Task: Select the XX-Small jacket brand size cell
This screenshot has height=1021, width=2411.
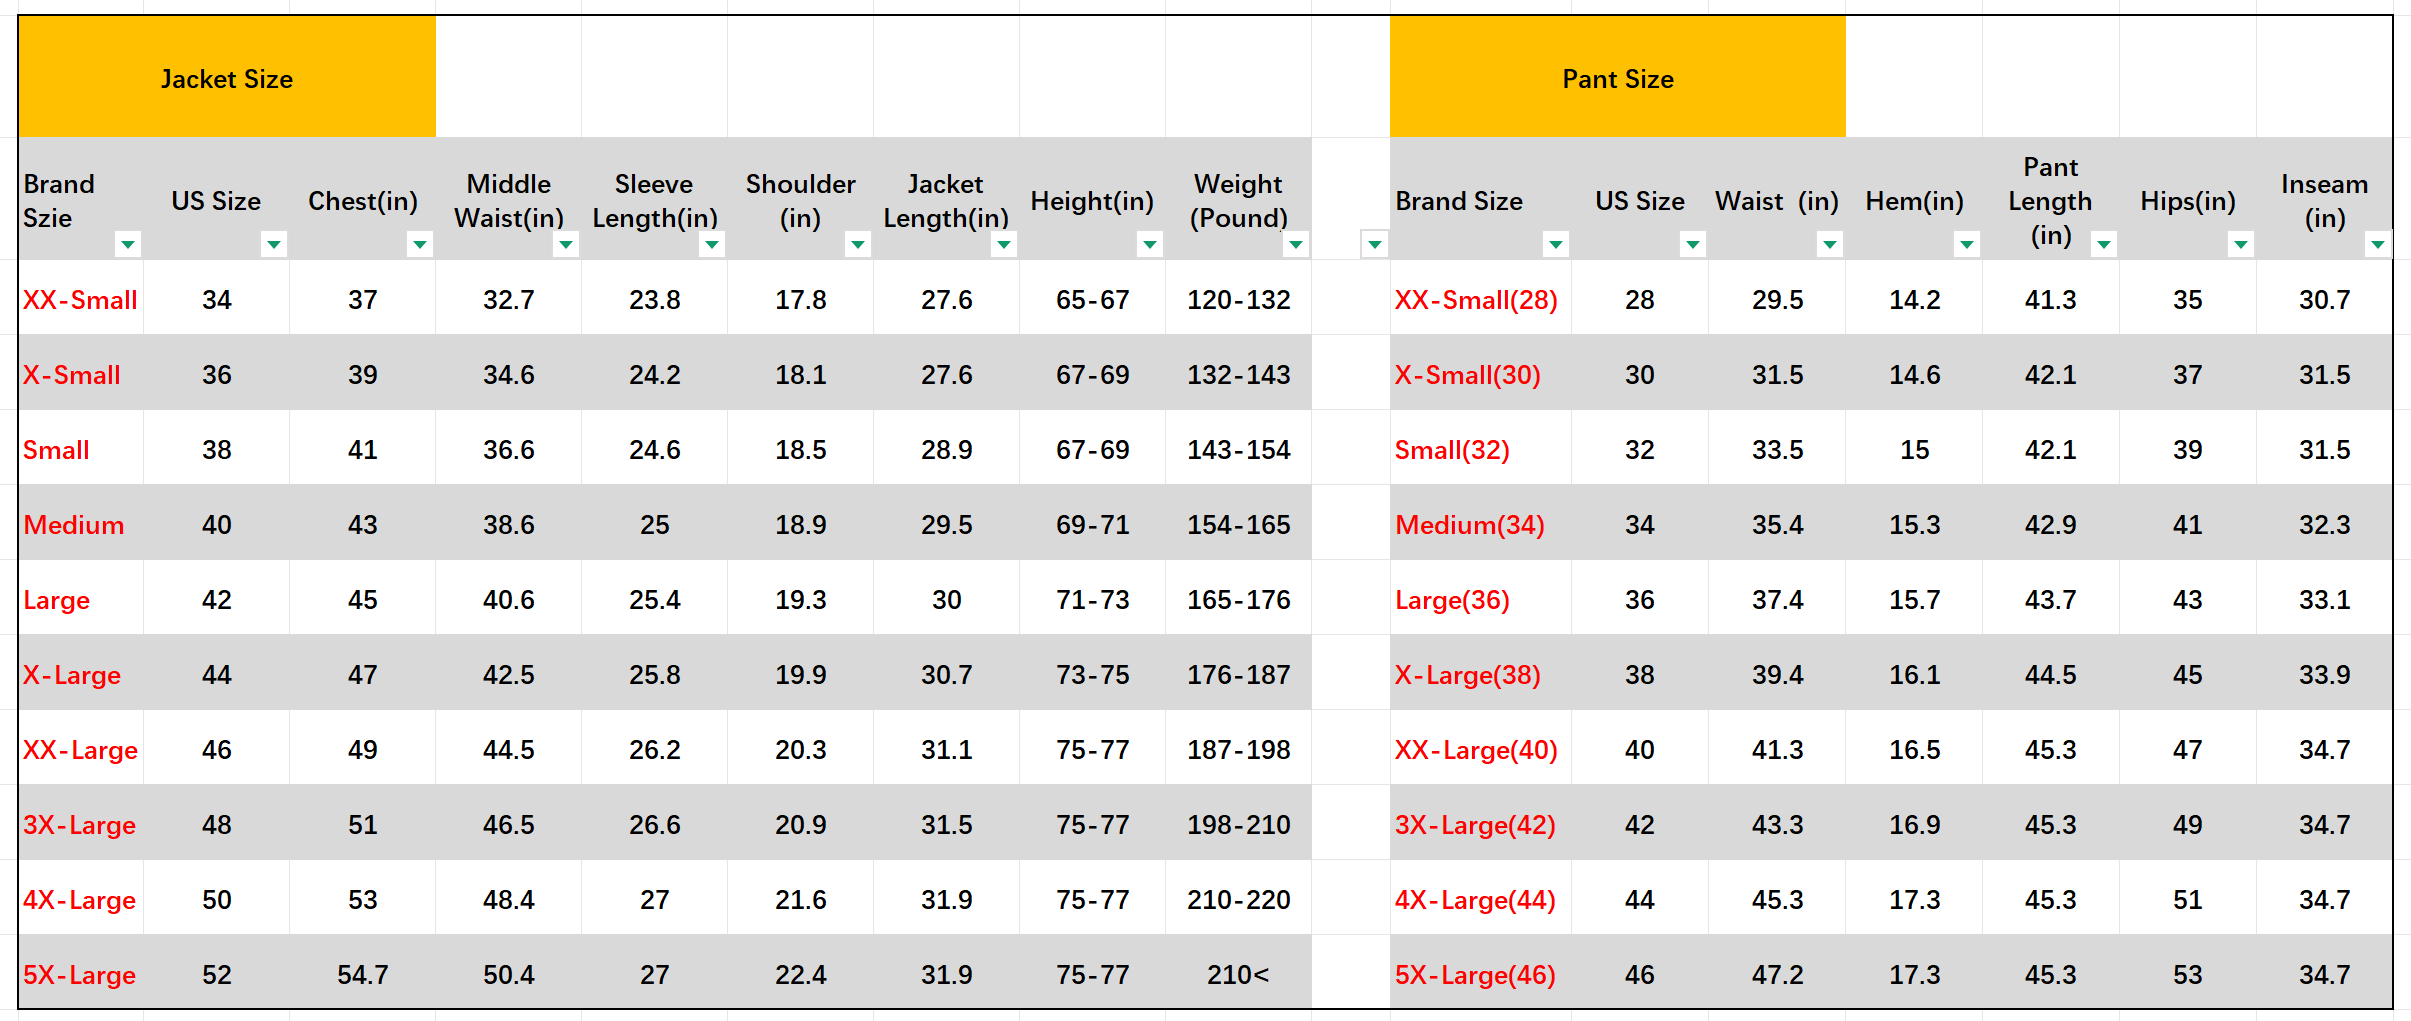Action: click(x=81, y=299)
